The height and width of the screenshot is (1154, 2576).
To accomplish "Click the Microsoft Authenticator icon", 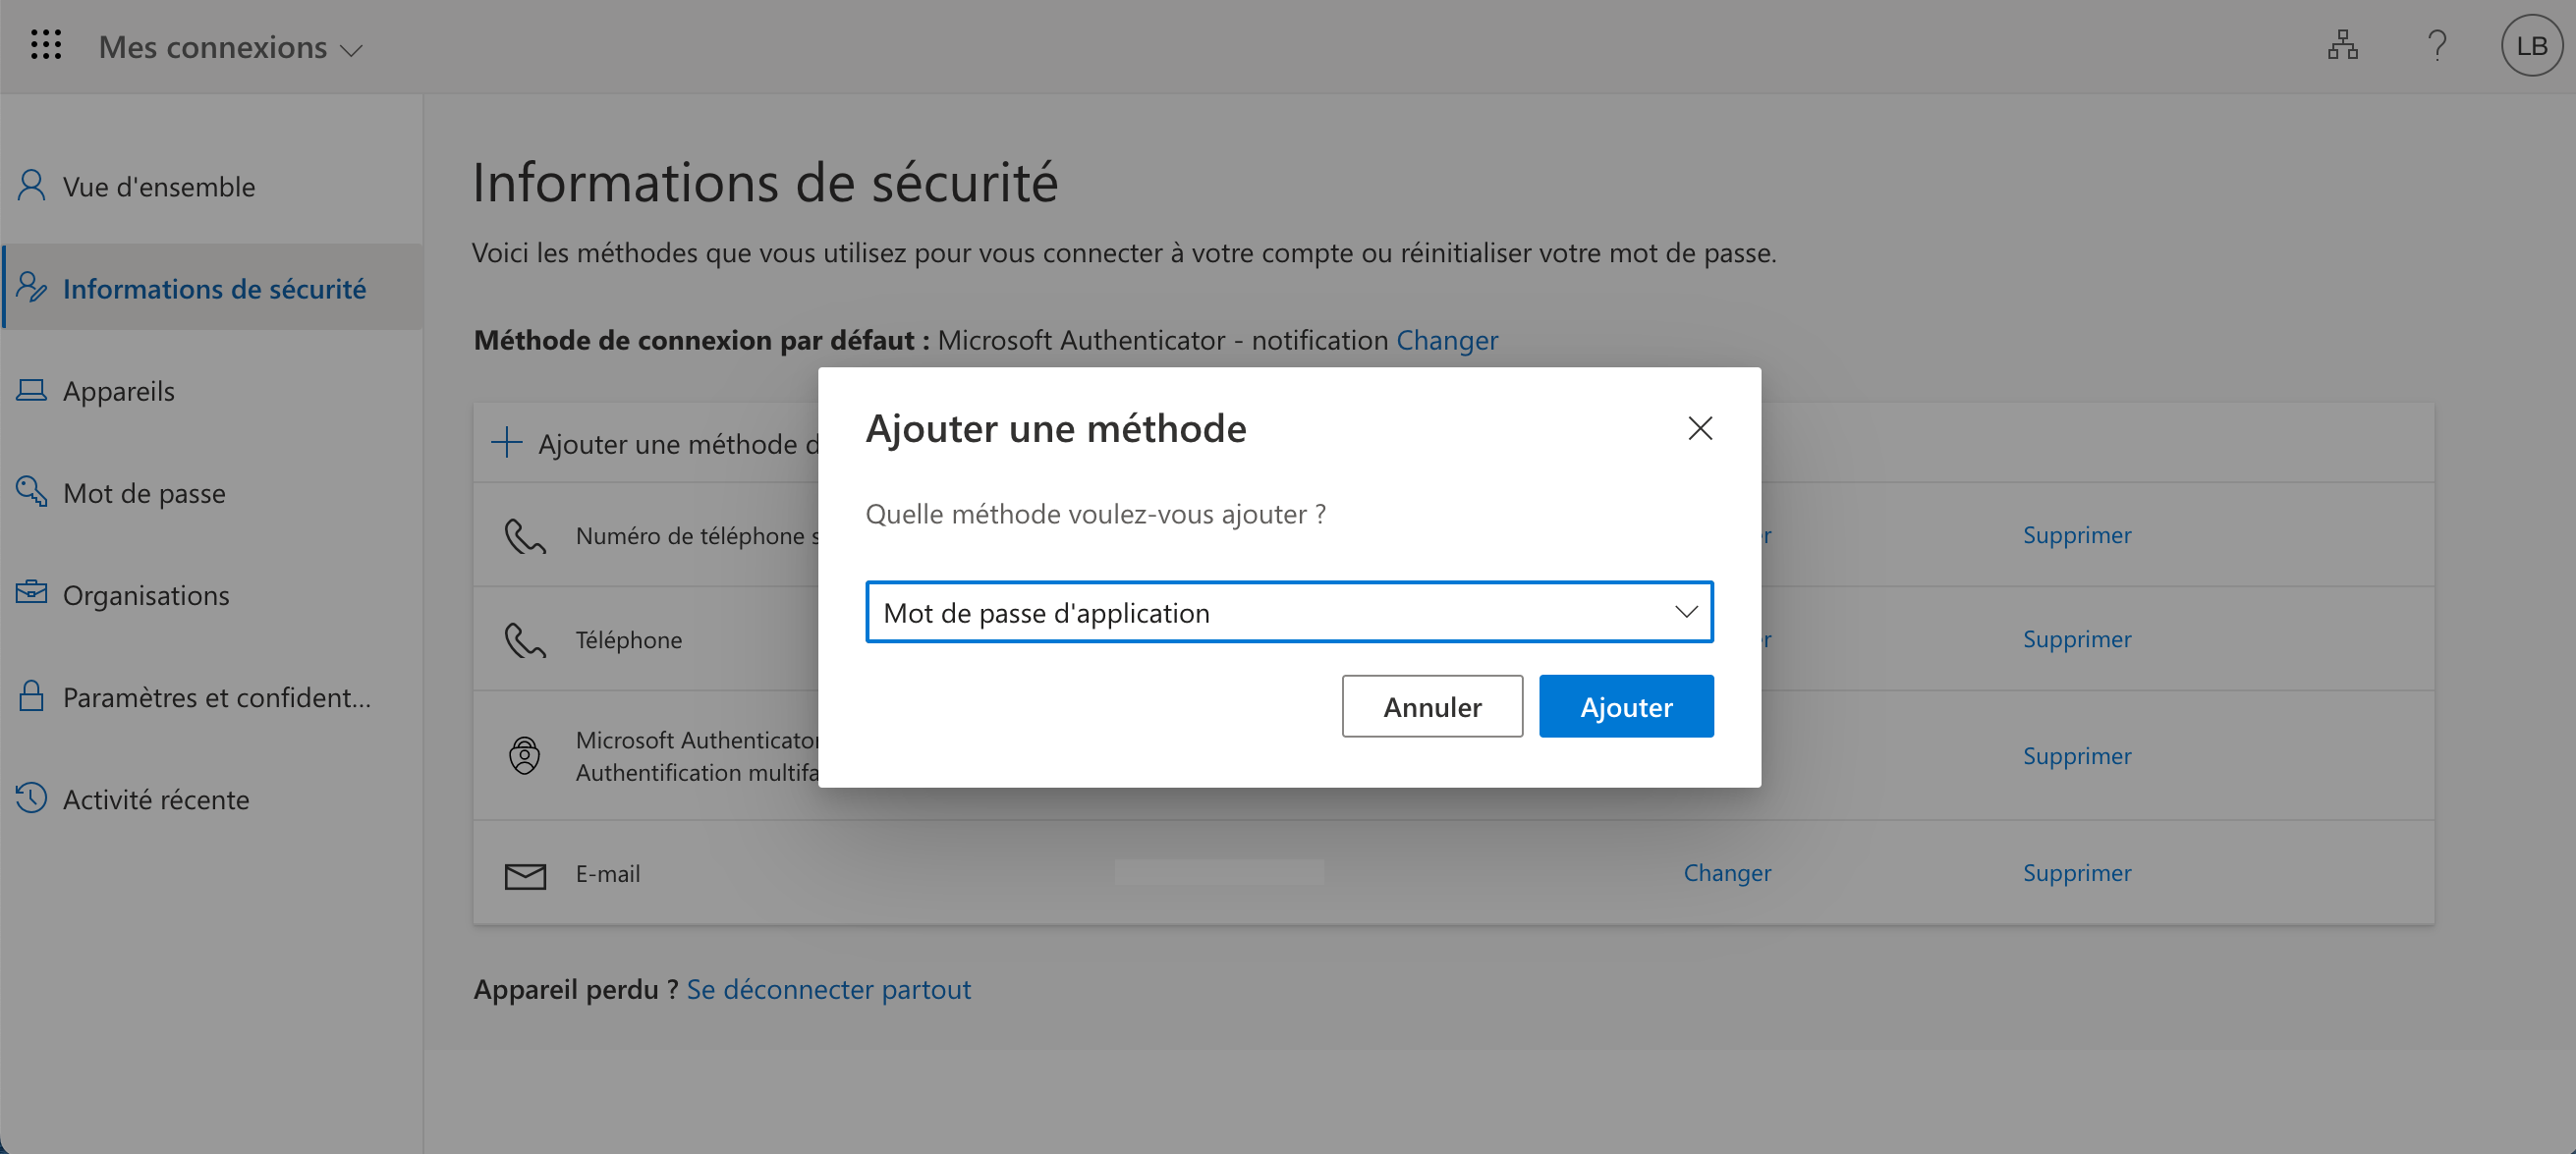I will pyautogui.click(x=524, y=755).
